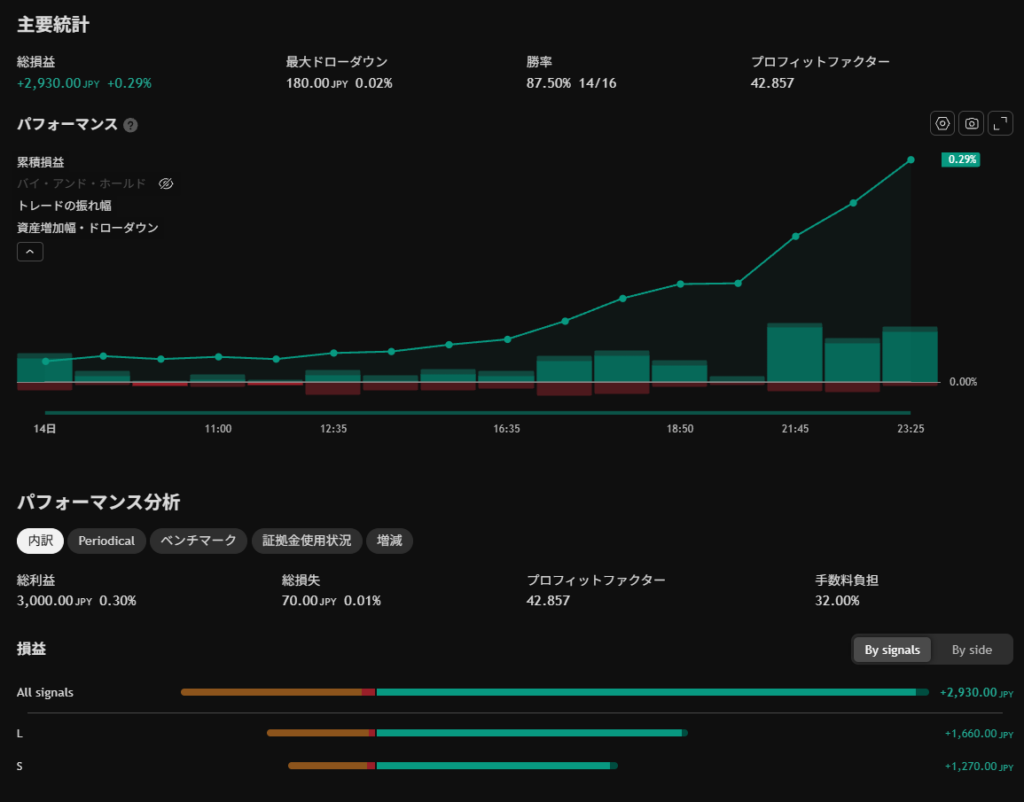Click the 手数料負担 32.00% value
This screenshot has height=802, width=1024.
837,601
